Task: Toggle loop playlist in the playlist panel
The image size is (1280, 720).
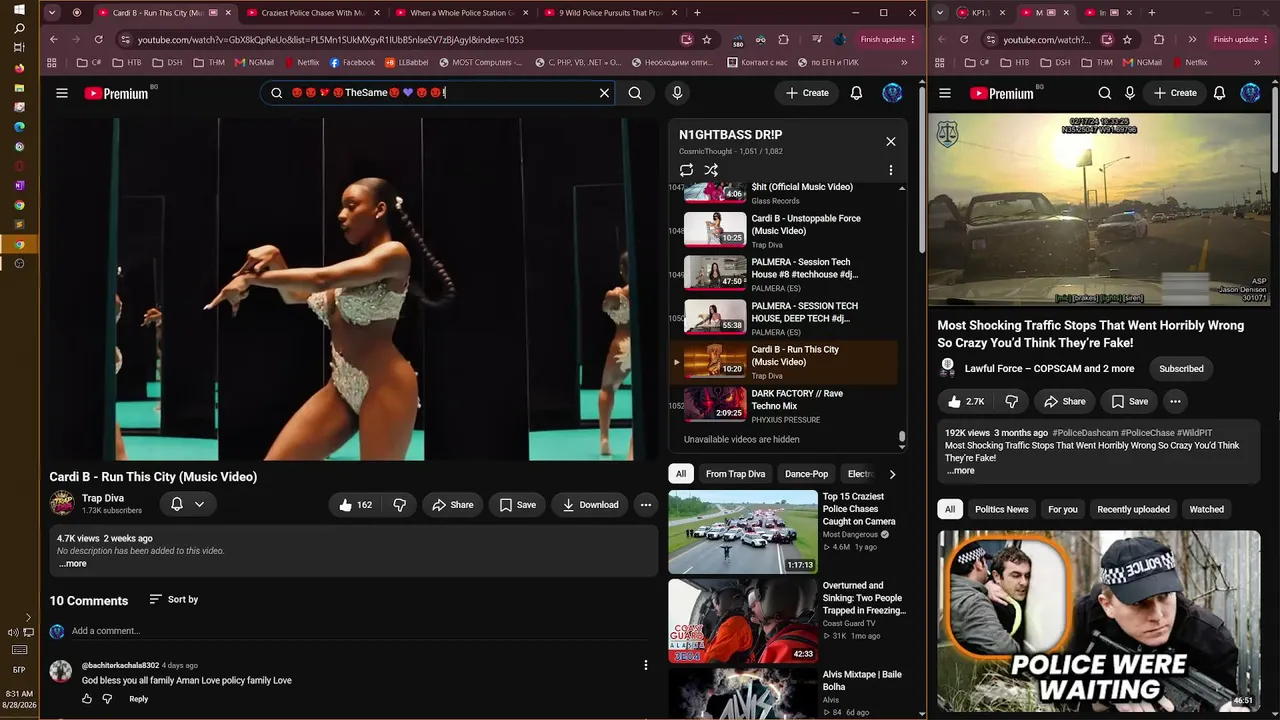Action: 686,170
